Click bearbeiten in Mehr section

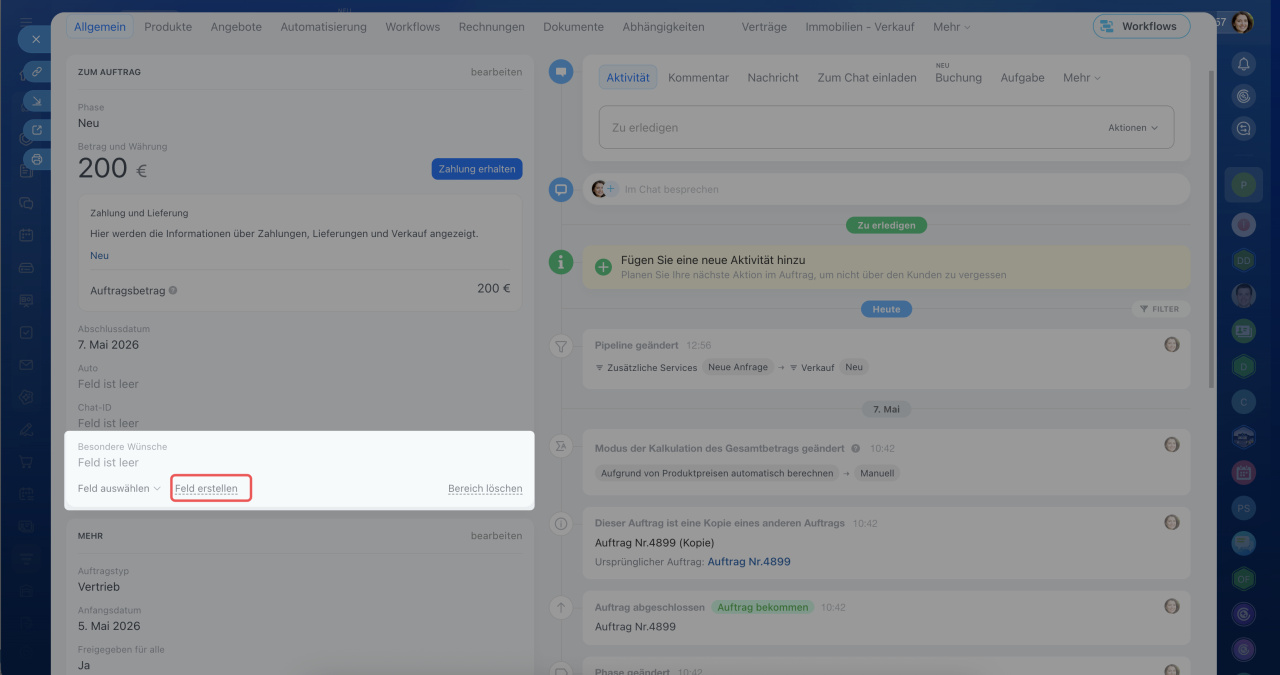tap(496, 536)
